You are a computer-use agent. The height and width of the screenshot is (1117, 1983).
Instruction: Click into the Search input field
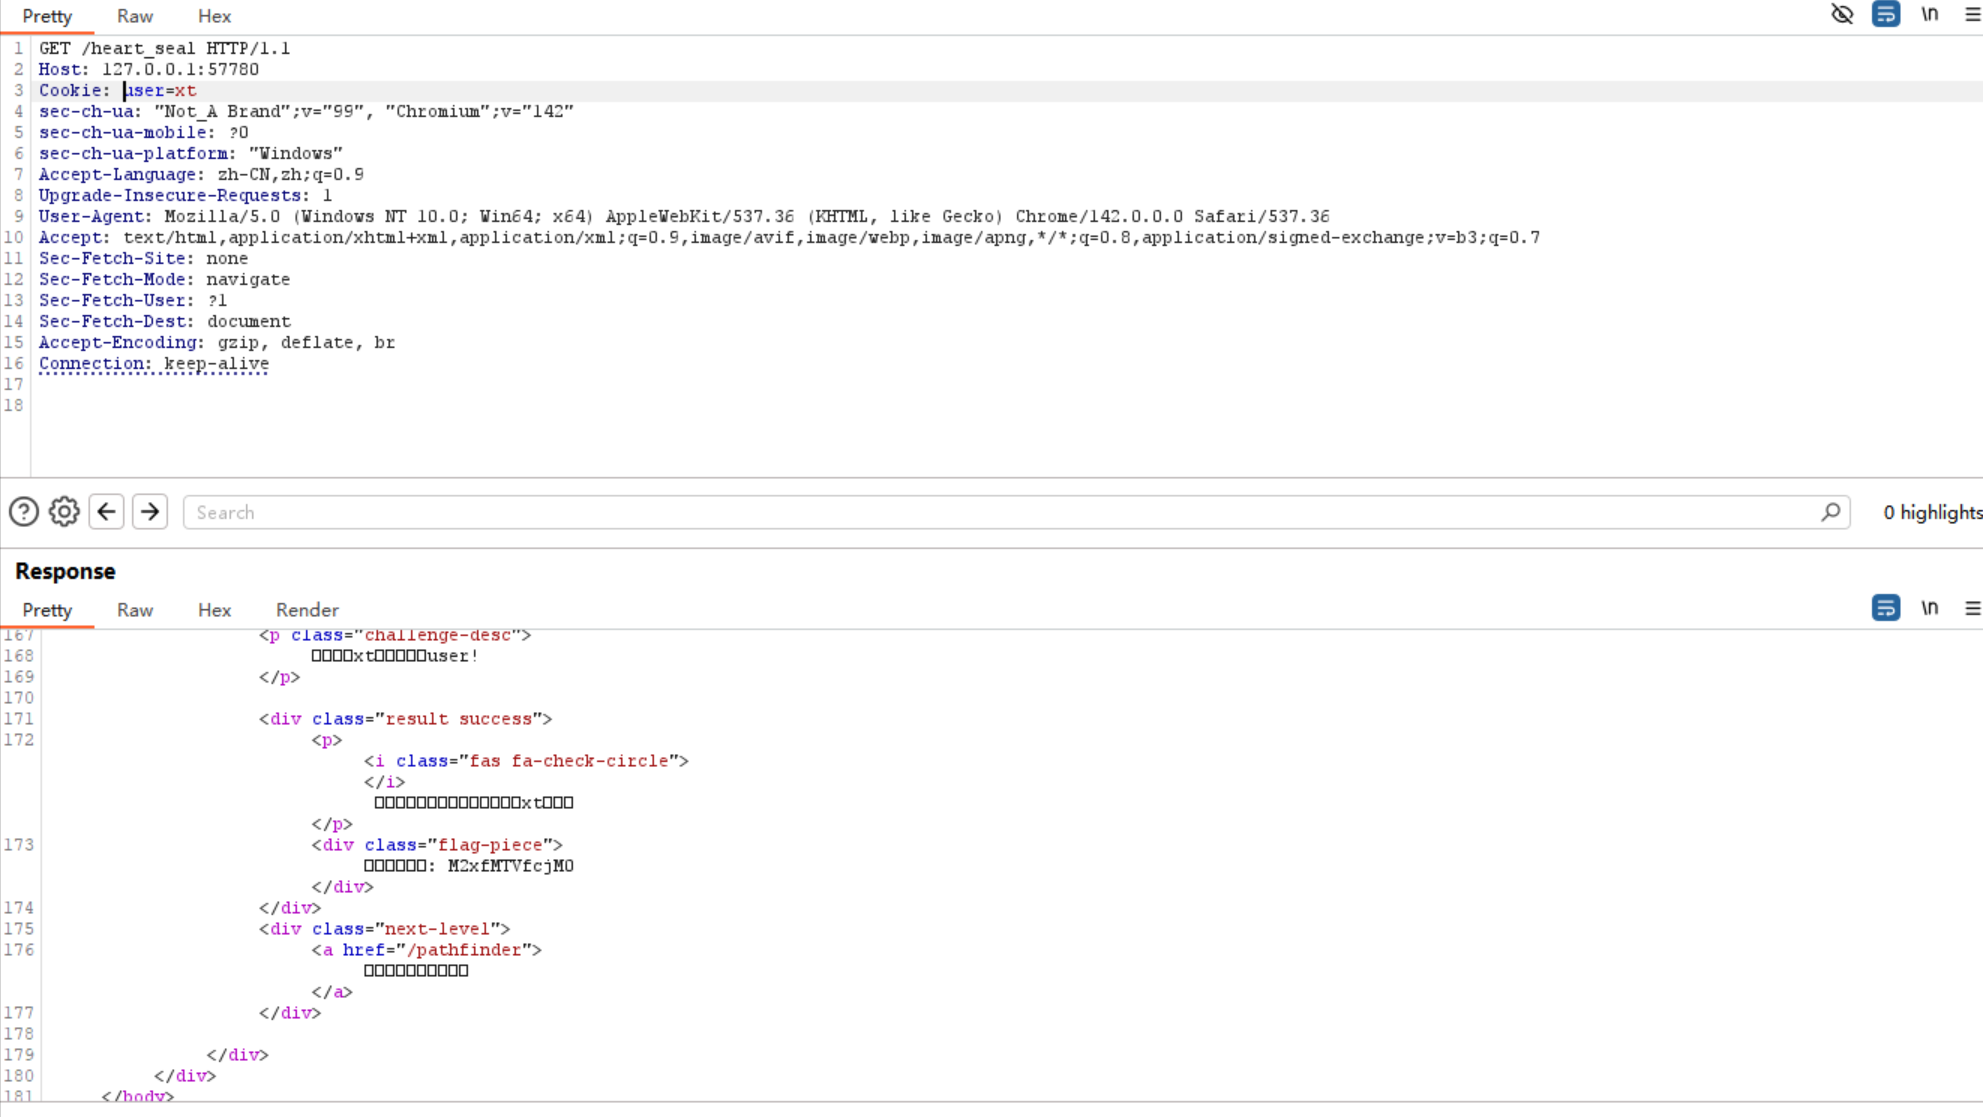(1000, 512)
